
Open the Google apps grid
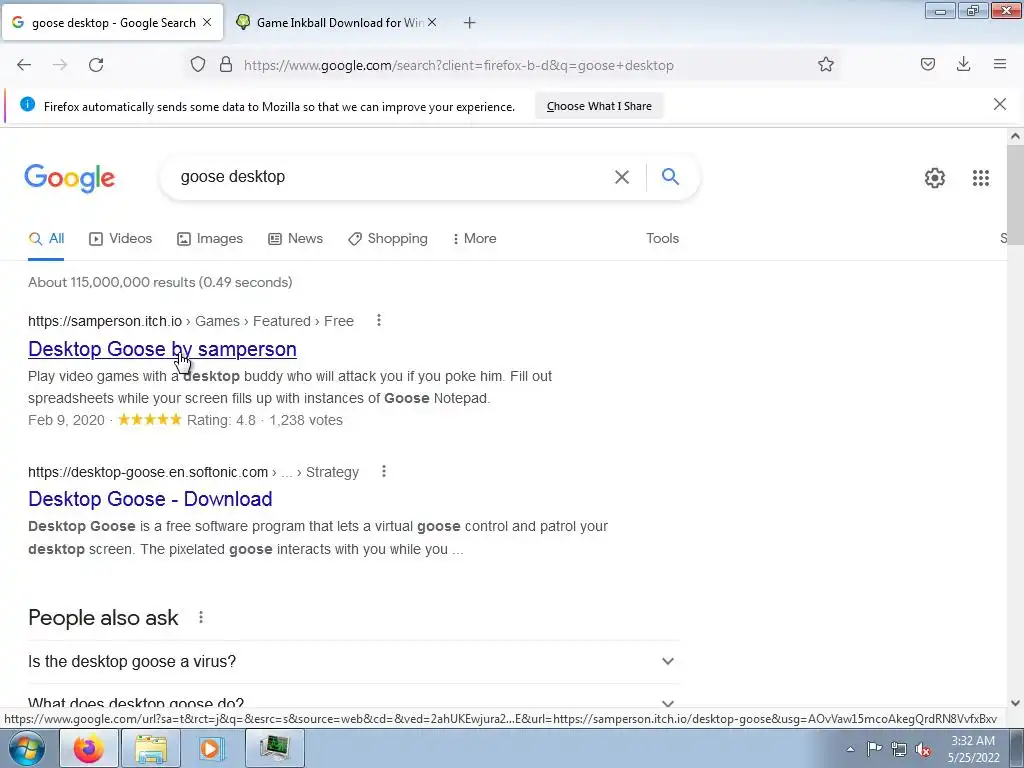point(980,178)
